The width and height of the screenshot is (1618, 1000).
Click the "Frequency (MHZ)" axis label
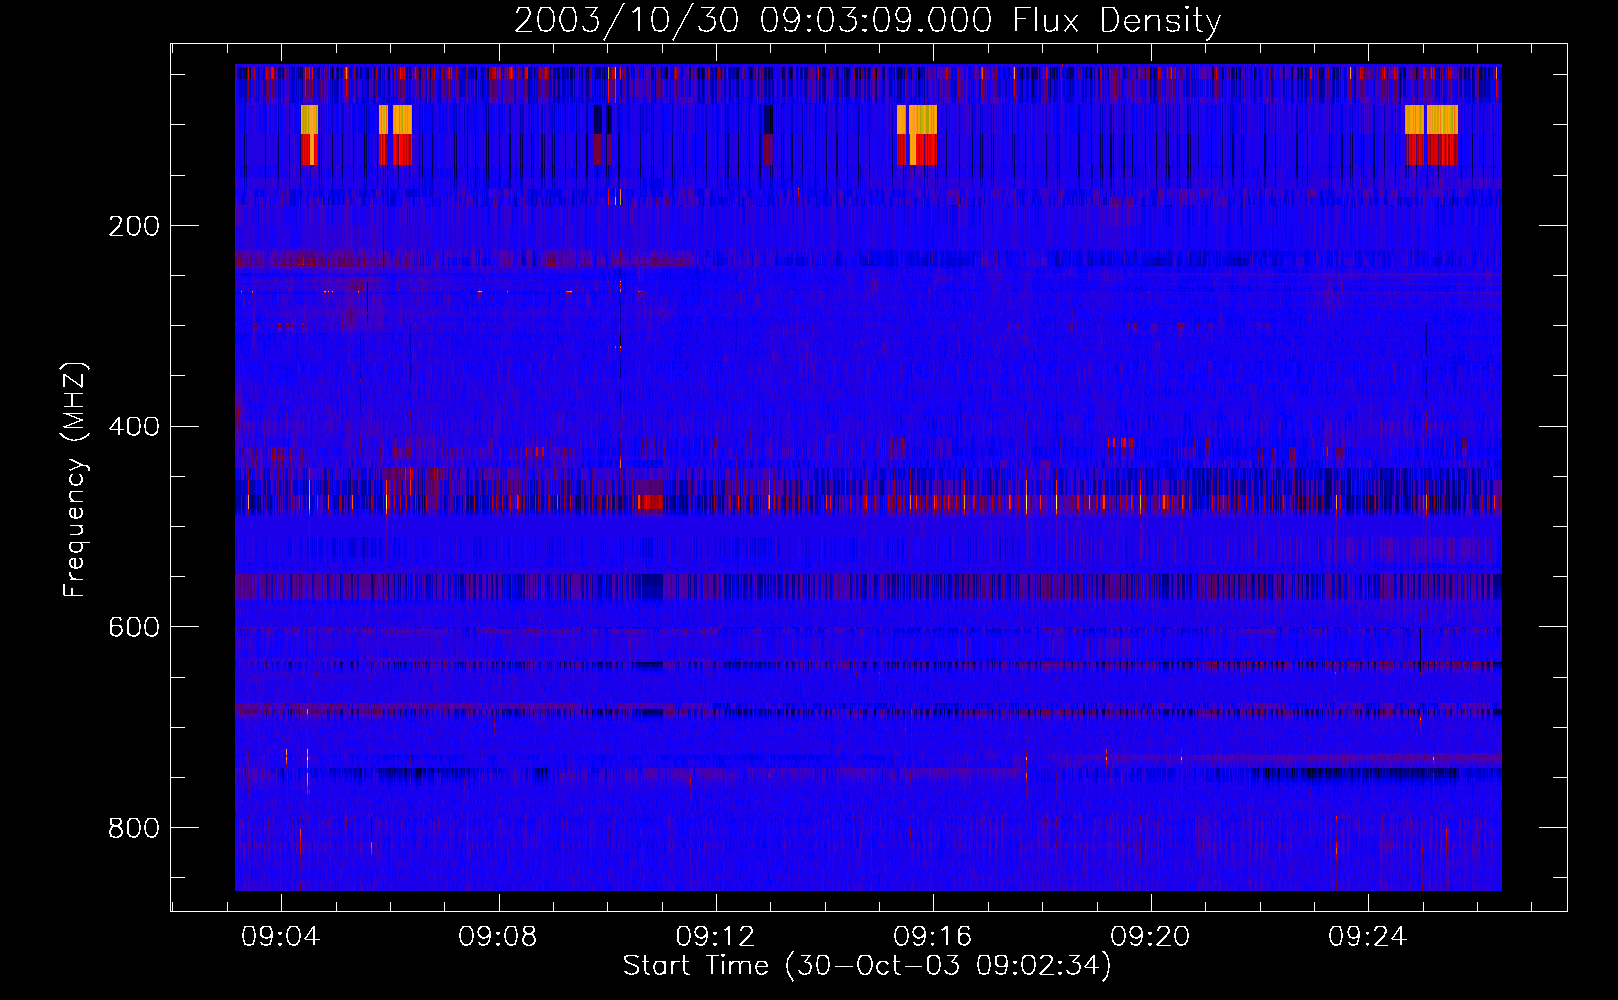[74, 480]
